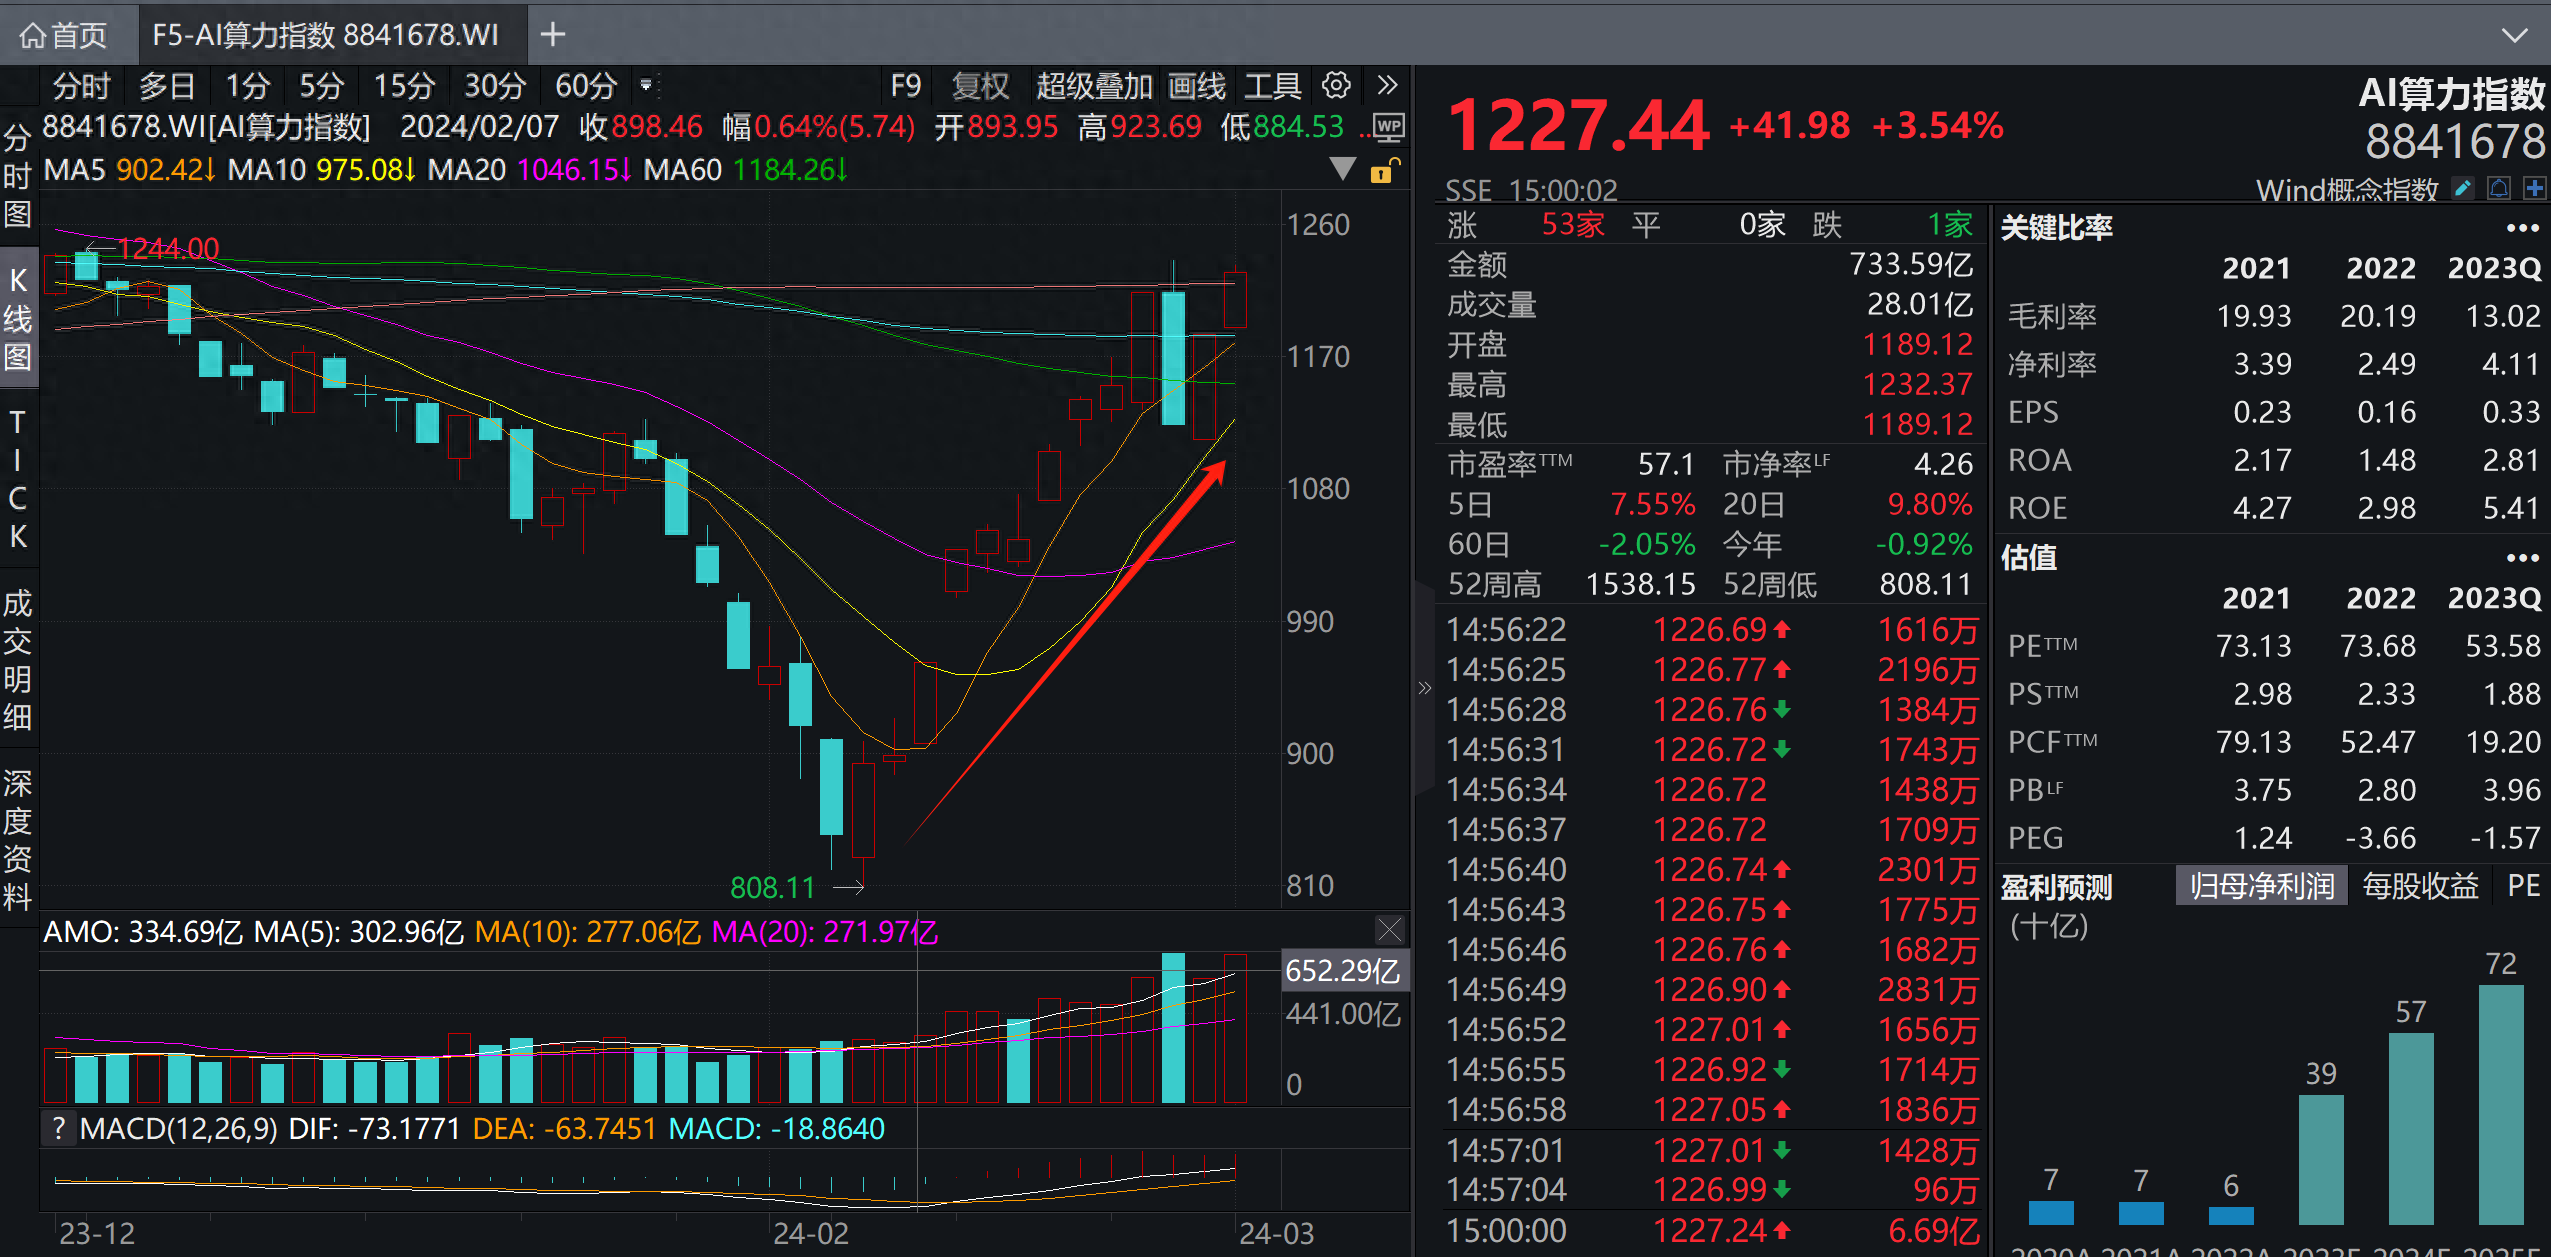
Task: Expand more toolbar options double chevron
Action: (1387, 86)
